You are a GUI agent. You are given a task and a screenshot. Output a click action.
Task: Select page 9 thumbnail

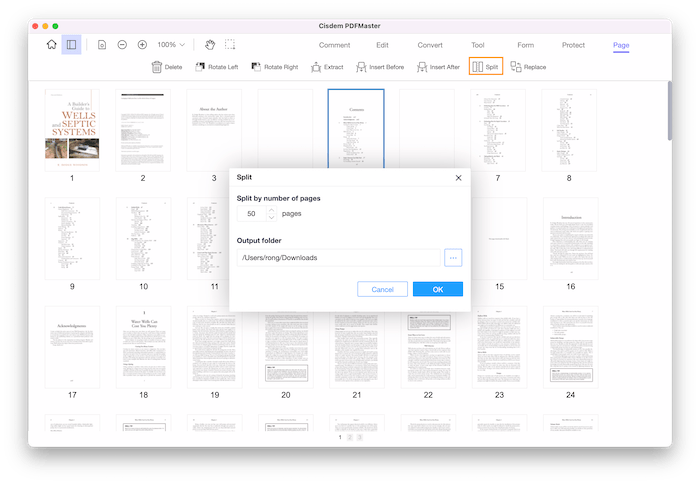coord(72,238)
